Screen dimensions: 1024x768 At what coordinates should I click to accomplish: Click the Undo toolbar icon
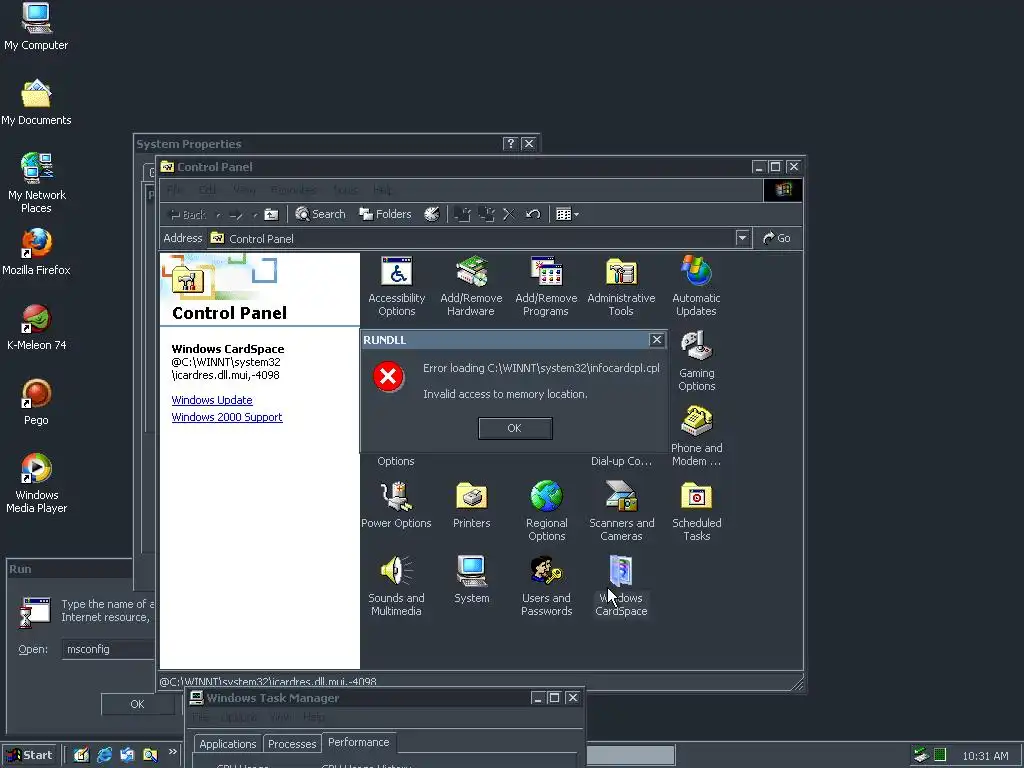(533, 214)
